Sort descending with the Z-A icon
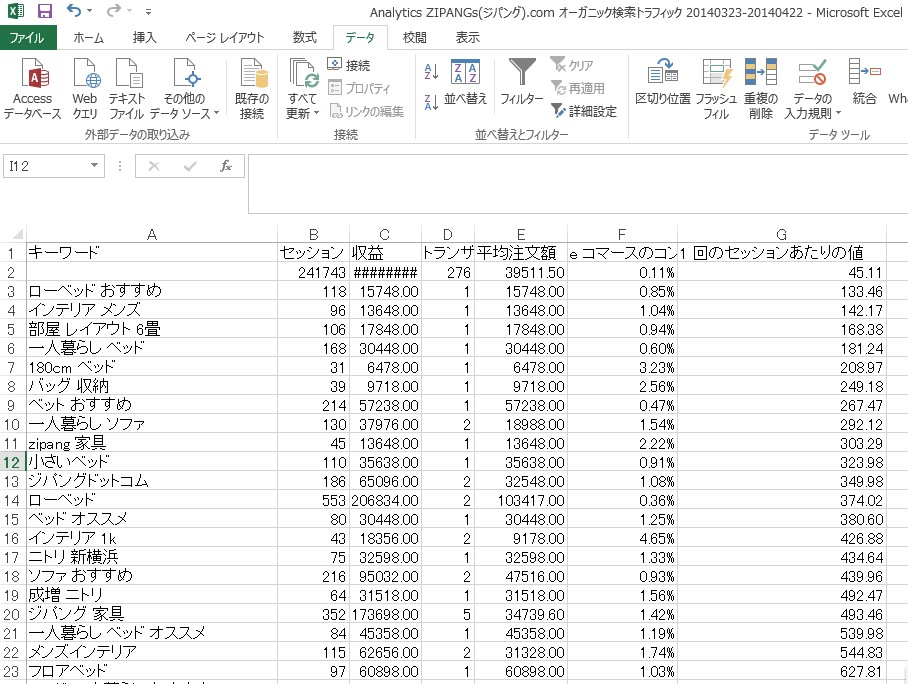Viewport: 908px width, 684px height. click(x=432, y=101)
